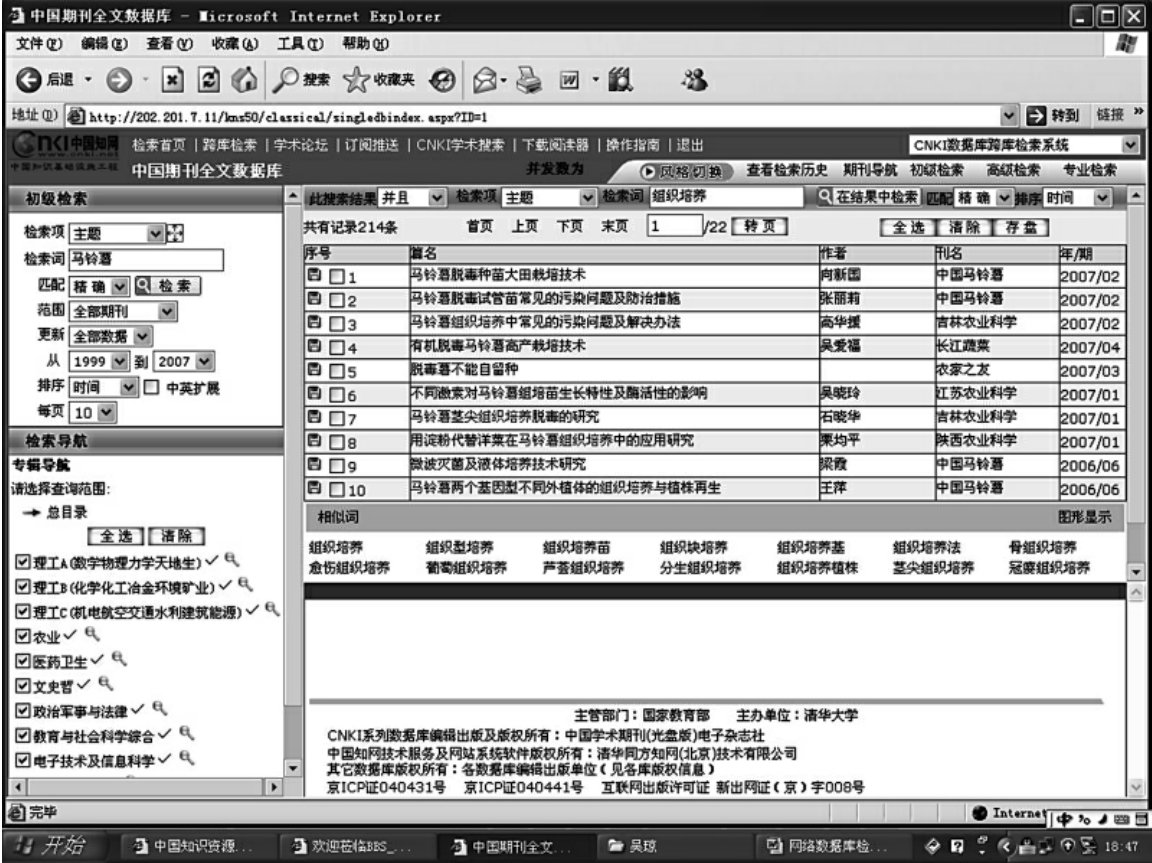Image resolution: width=1152 pixels, height=863 pixels.
Task: Click the History clock icon
Action: [x=442, y=79]
